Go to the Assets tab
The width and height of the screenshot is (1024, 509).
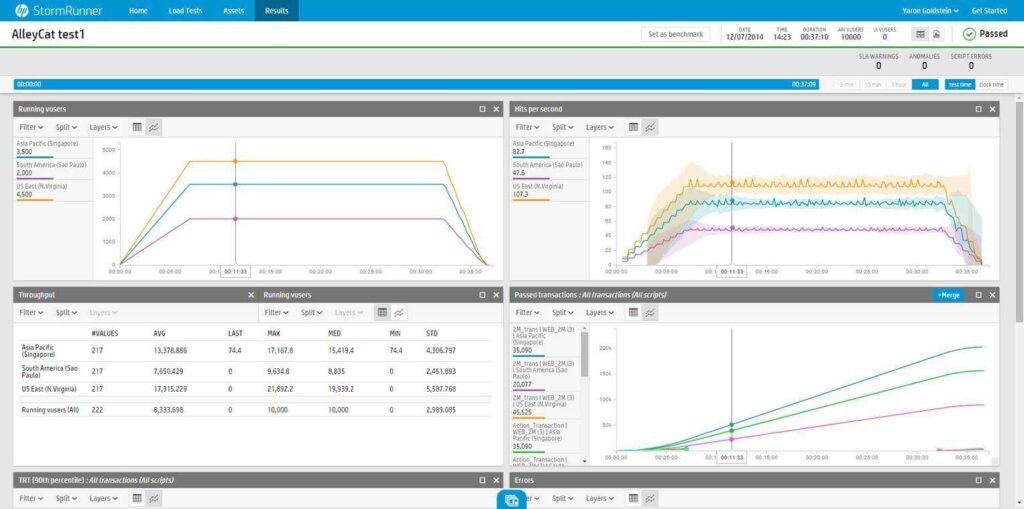coord(234,10)
